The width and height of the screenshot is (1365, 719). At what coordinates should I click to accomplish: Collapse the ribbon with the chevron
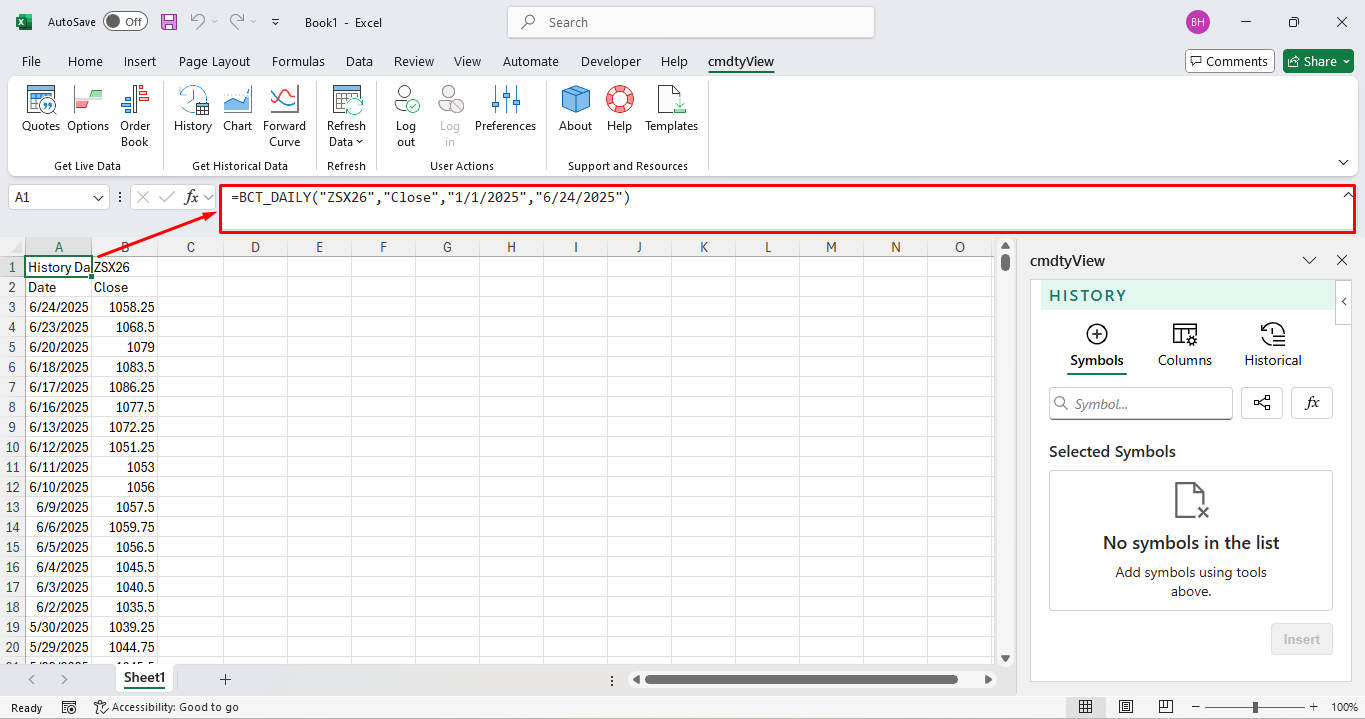click(x=1343, y=162)
